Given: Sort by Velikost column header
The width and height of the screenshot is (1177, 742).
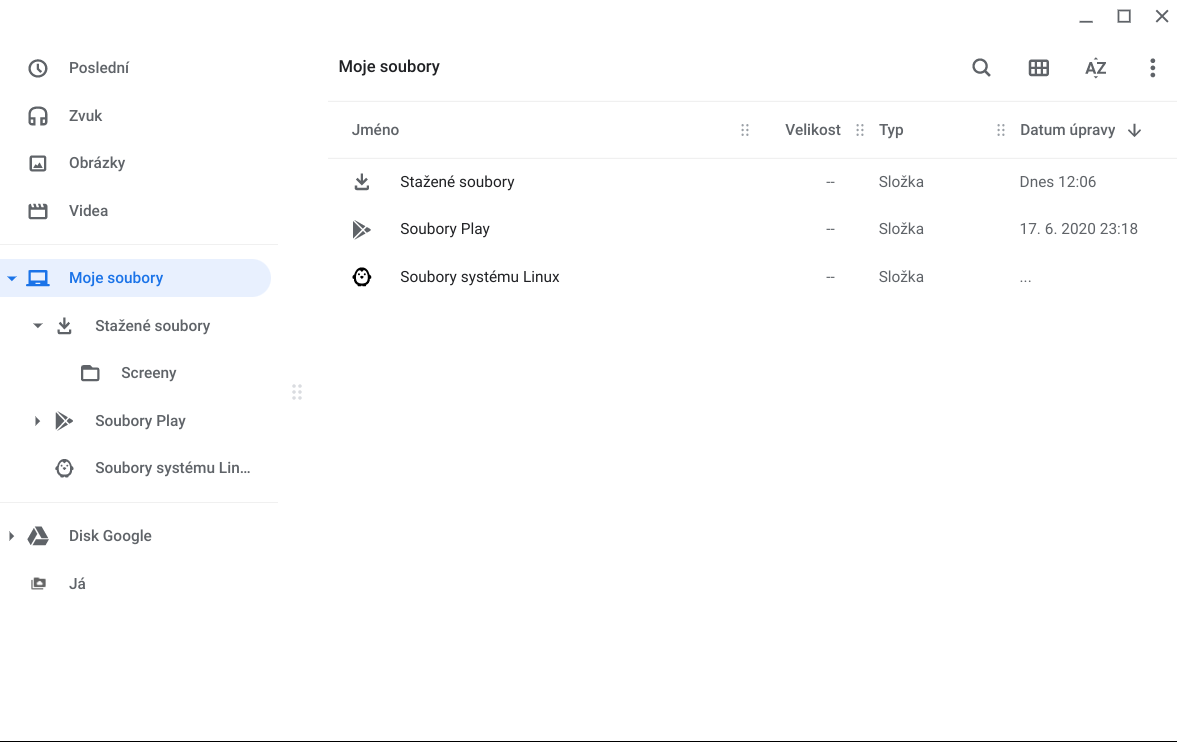Looking at the screenshot, I should pos(812,130).
